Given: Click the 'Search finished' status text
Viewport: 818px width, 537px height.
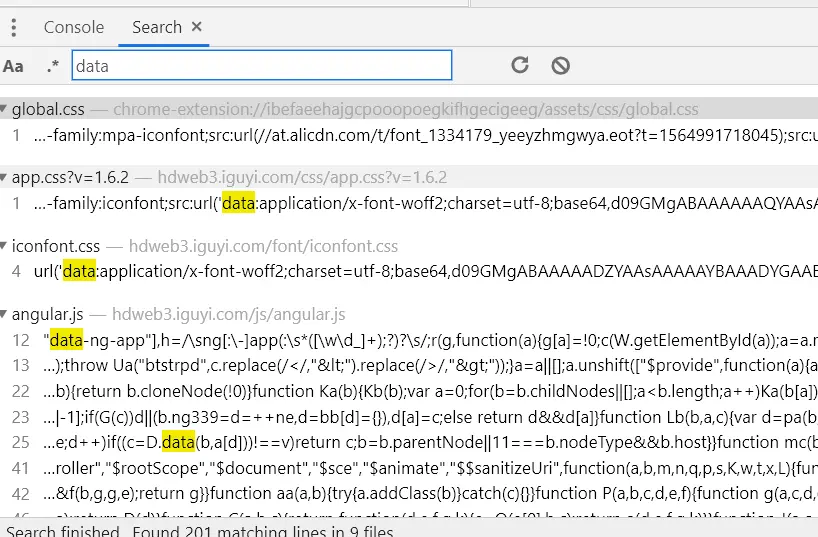Looking at the screenshot, I should coord(63,531).
